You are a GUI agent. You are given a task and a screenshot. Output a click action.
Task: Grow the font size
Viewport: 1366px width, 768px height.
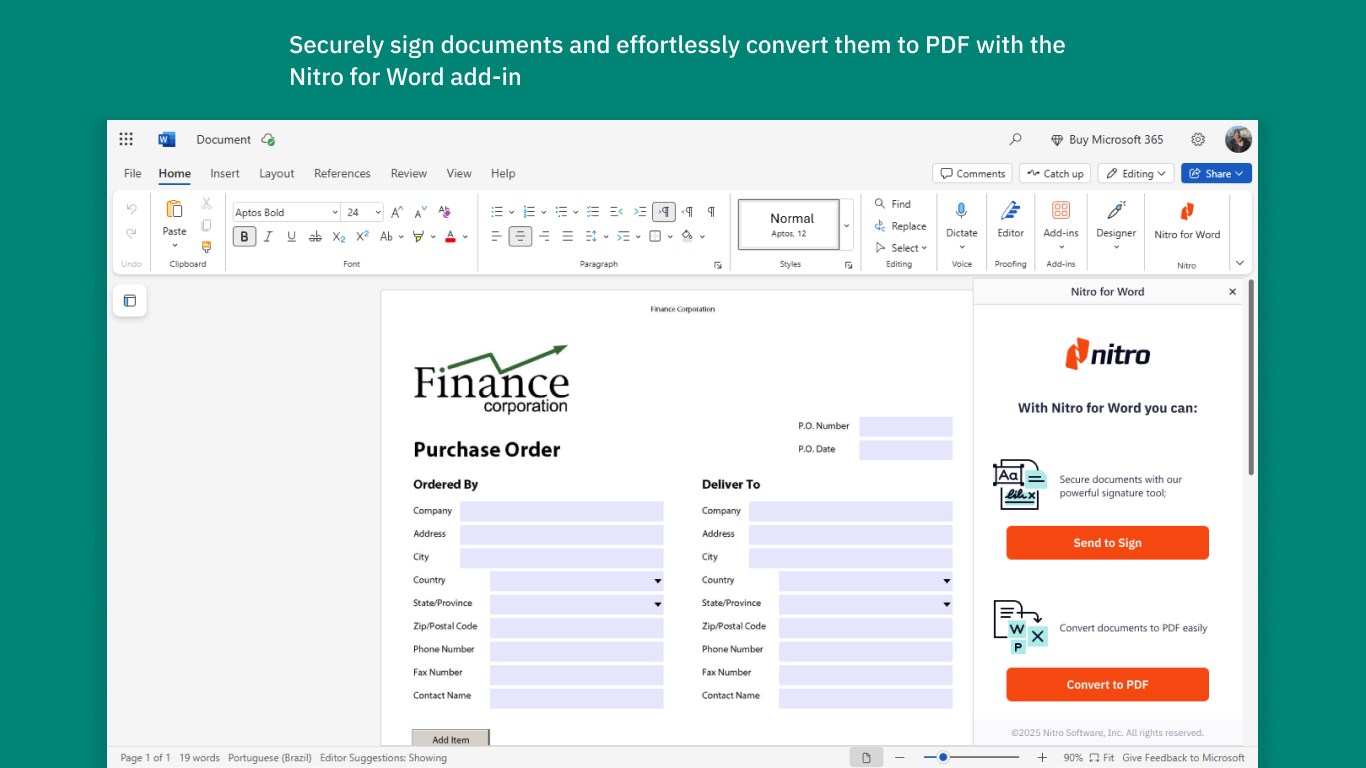click(397, 212)
